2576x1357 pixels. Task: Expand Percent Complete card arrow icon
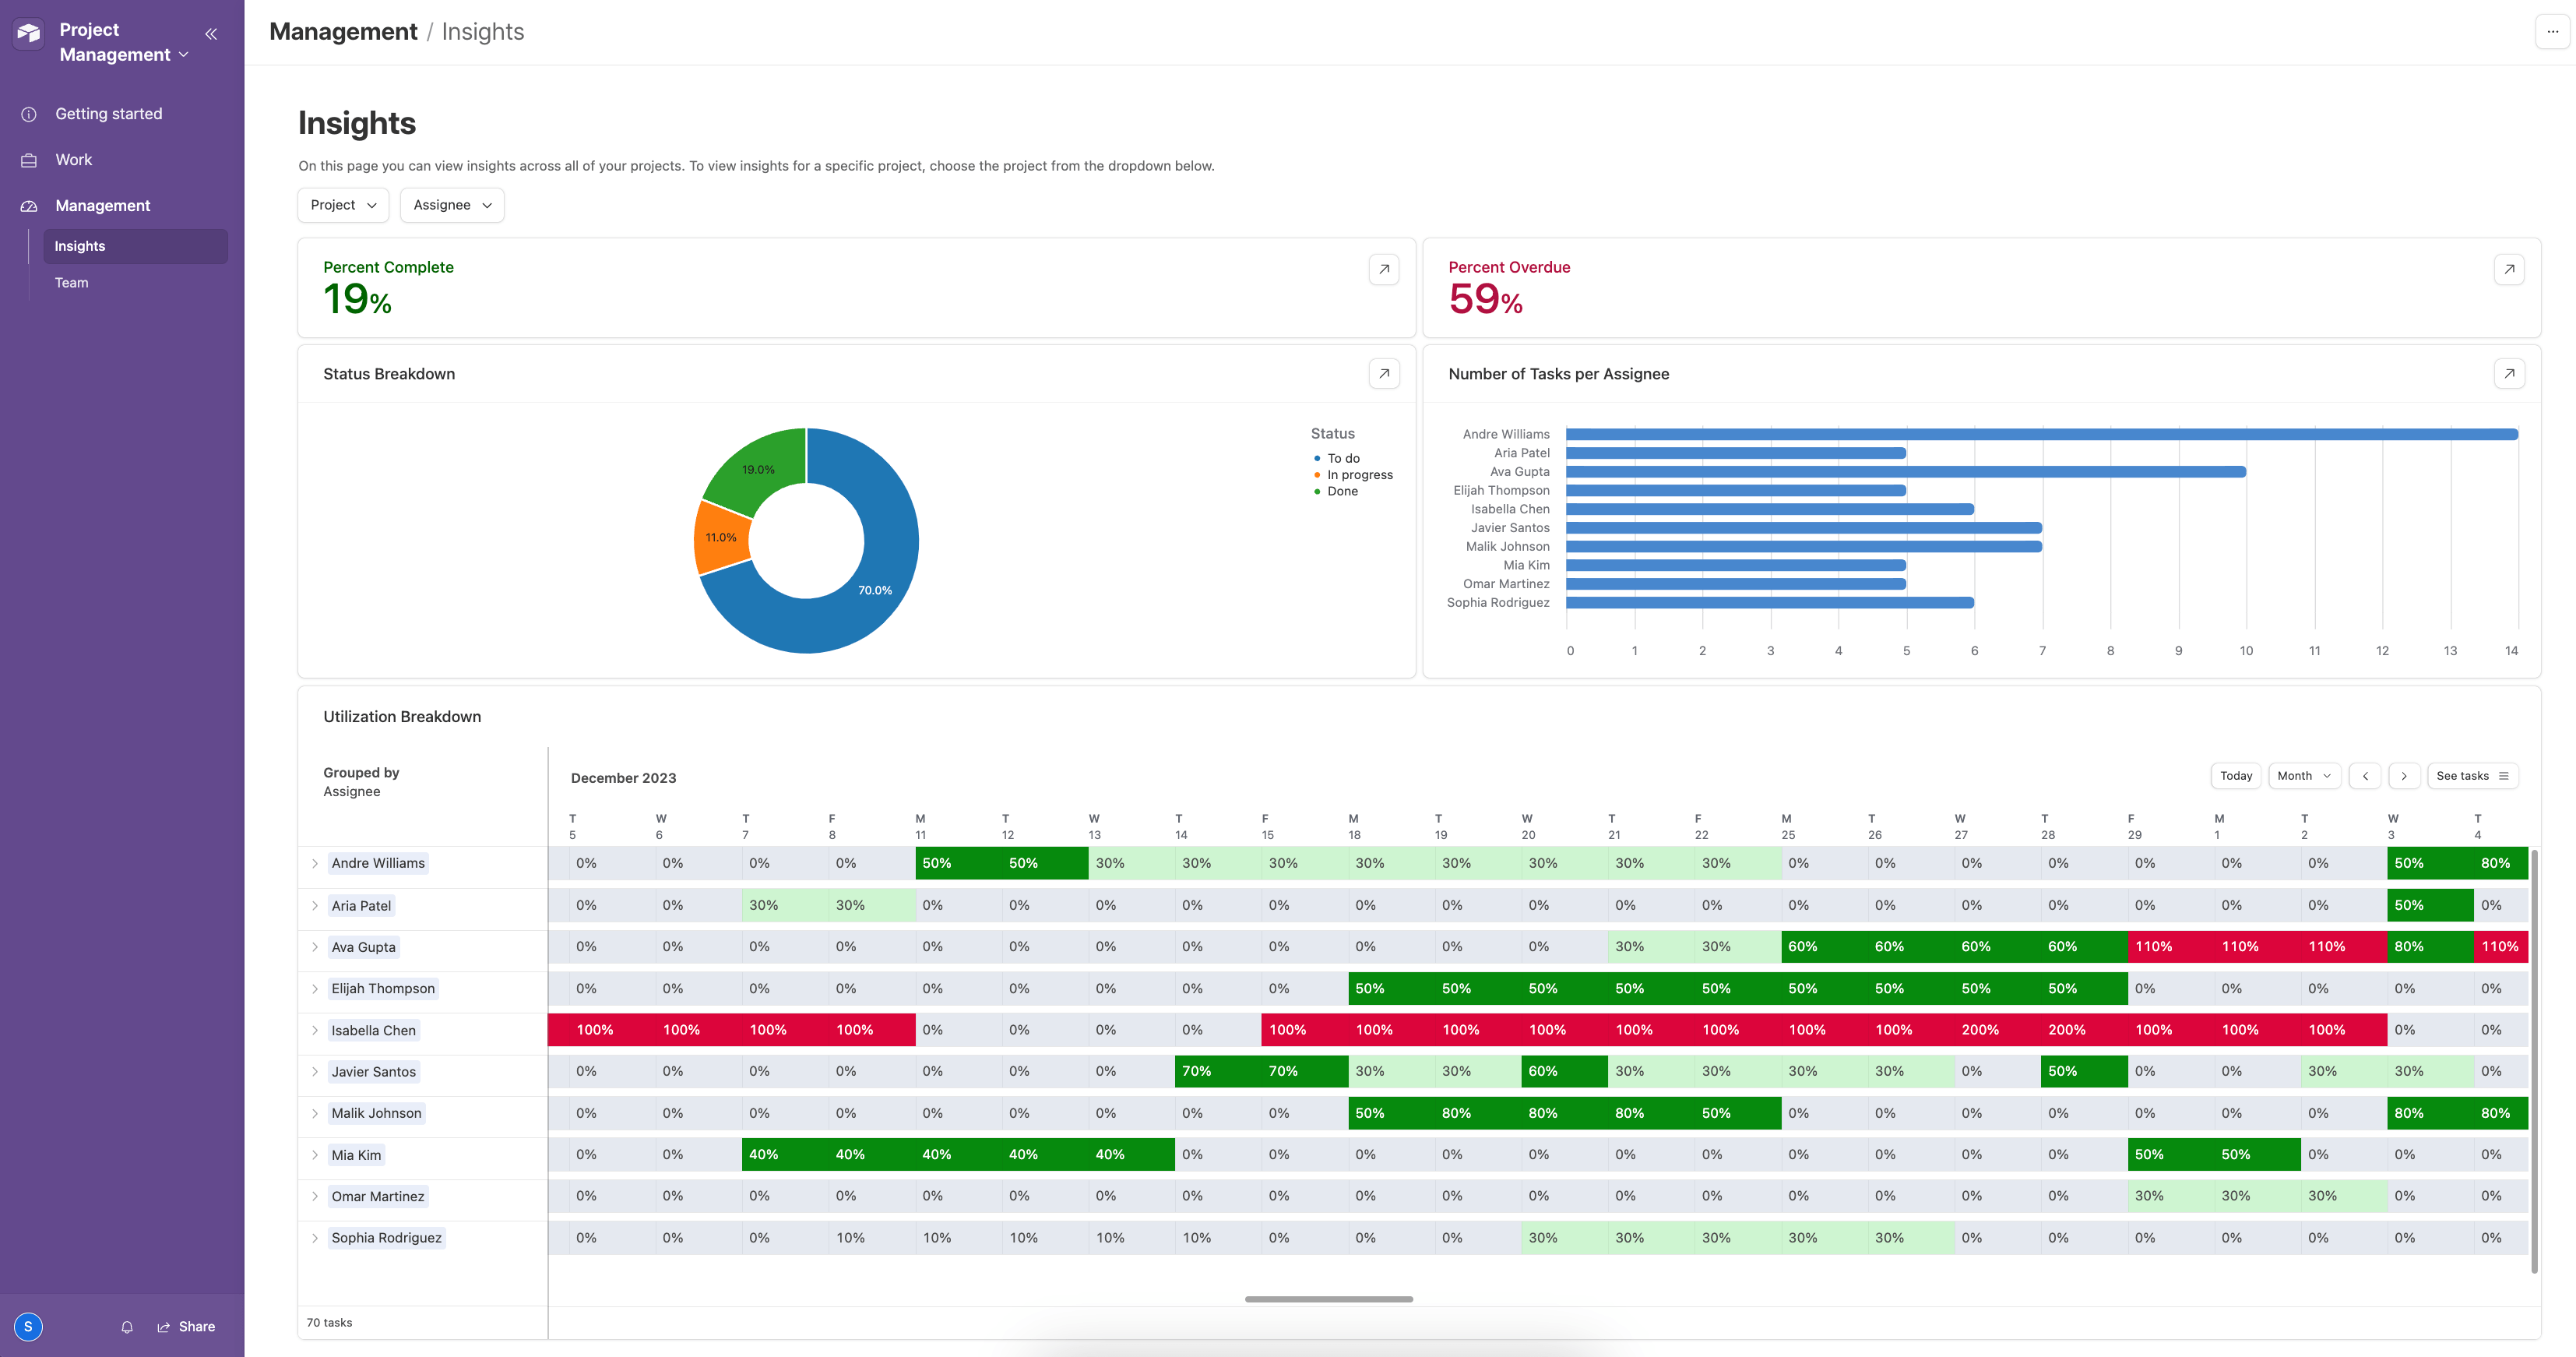point(1384,269)
